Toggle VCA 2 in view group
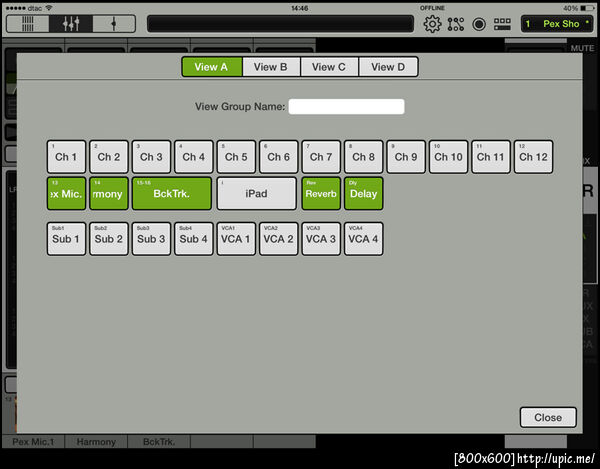Screen dimensions: 600x469 (279, 239)
